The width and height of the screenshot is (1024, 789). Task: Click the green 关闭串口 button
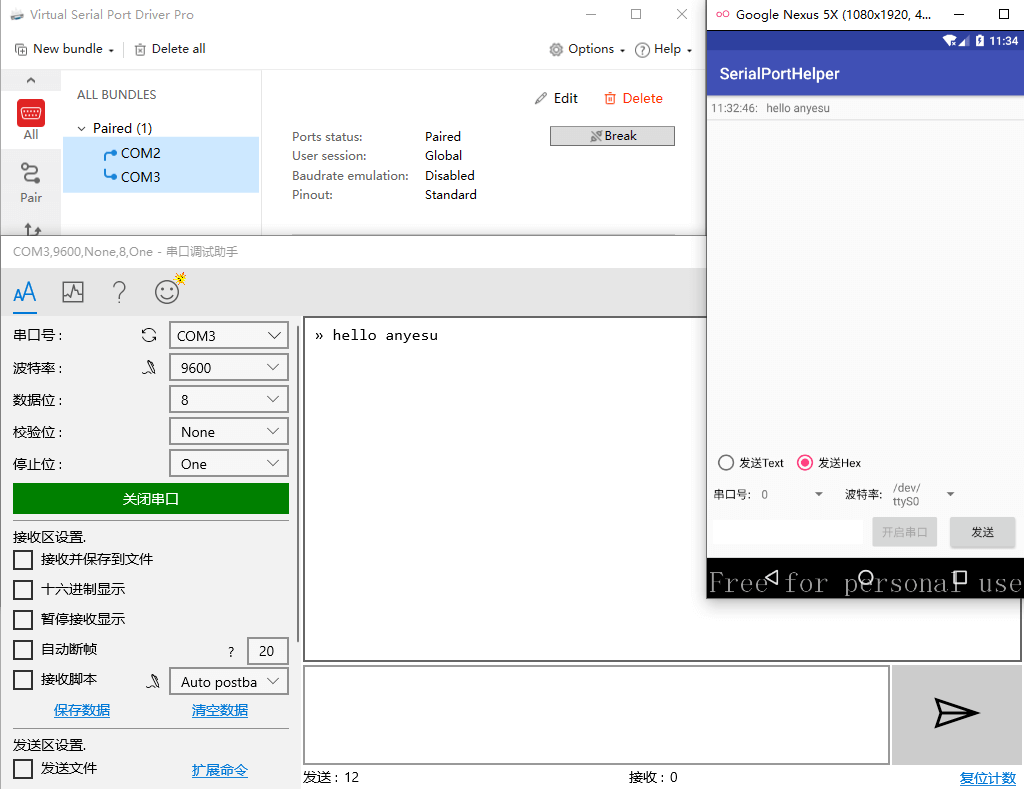151,499
